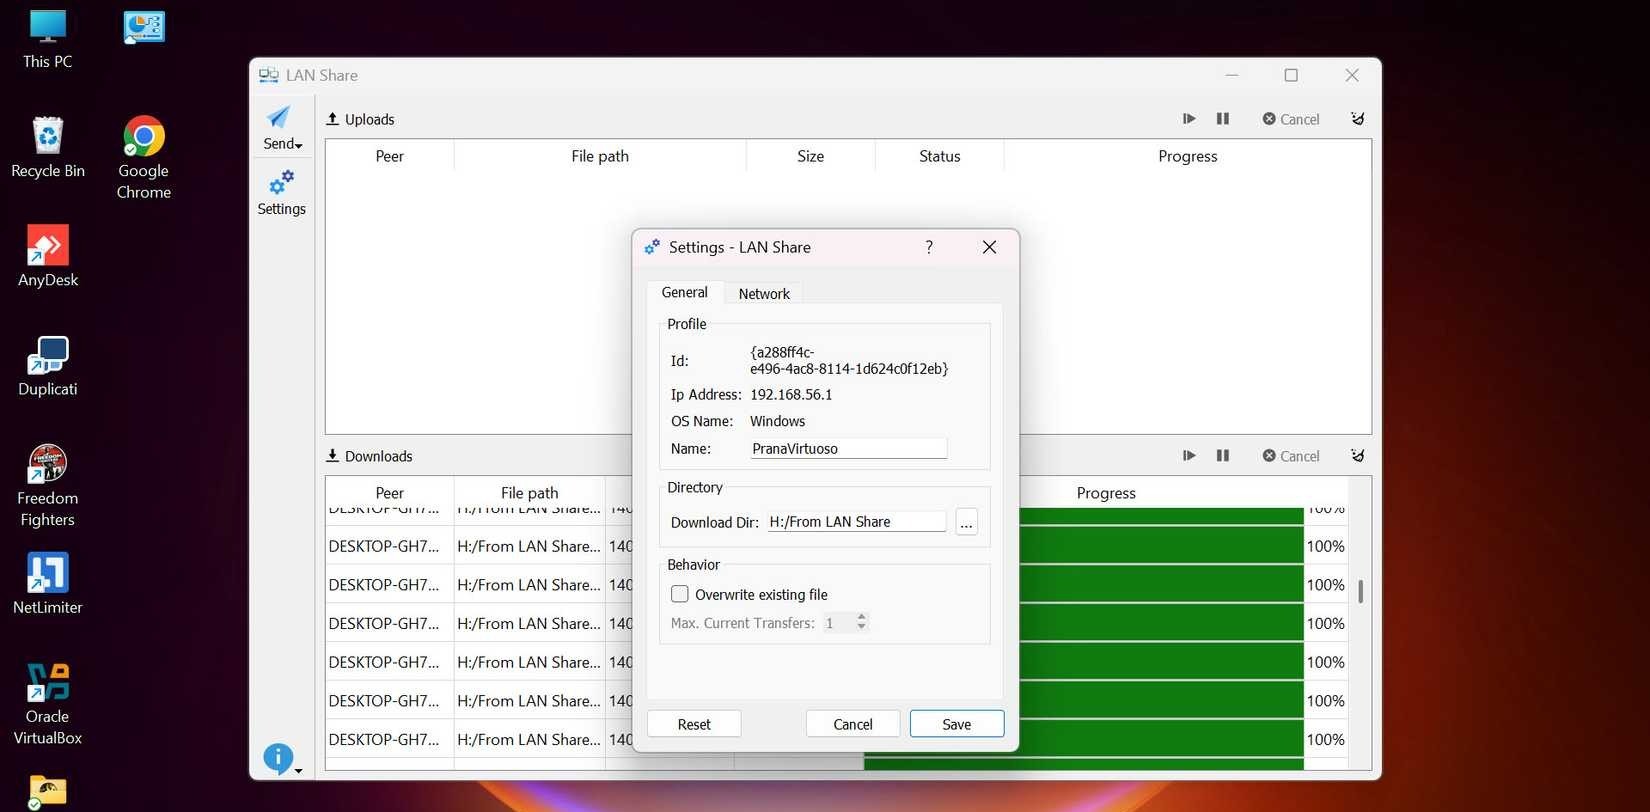The height and width of the screenshot is (812, 1650).
Task: Open the Send menu in the sidebar
Action: pyautogui.click(x=282, y=128)
